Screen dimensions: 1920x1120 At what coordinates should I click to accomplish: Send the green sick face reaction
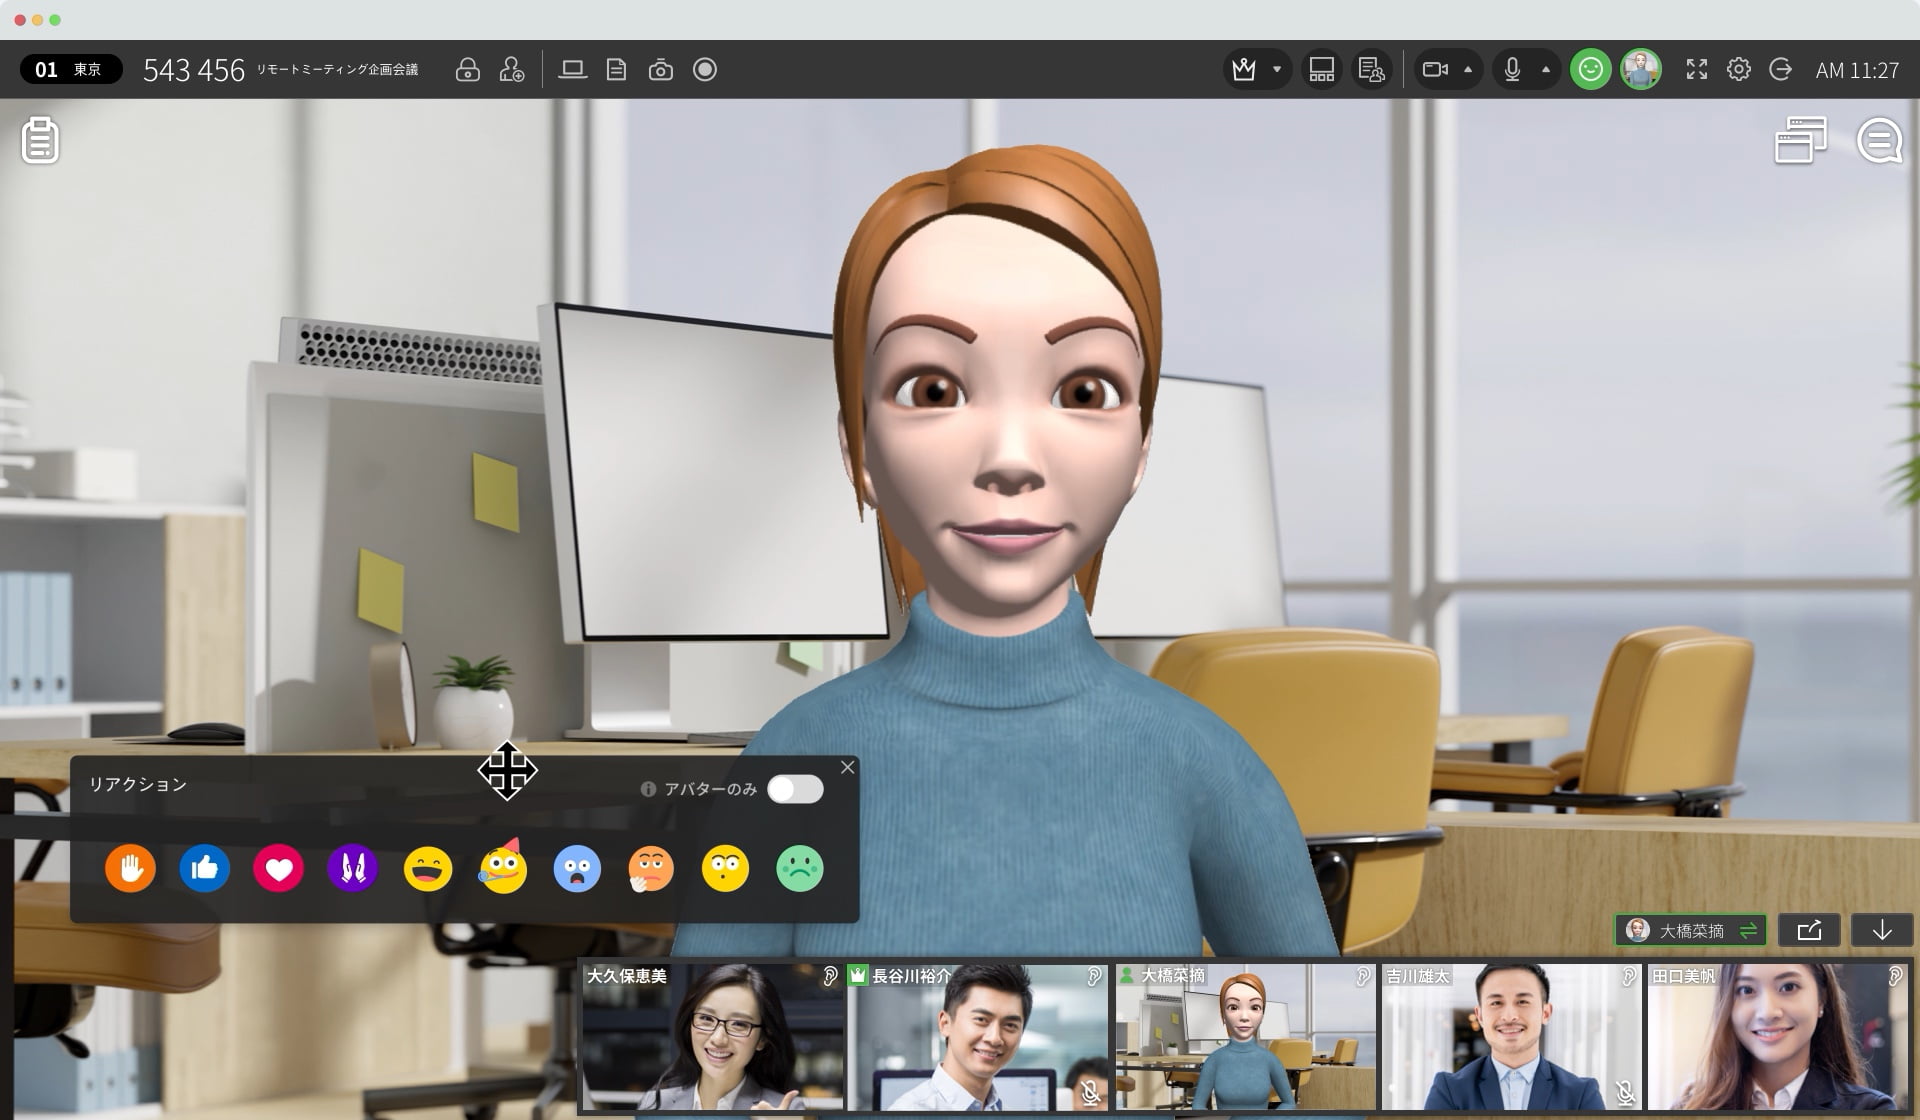(x=800, y=868)
